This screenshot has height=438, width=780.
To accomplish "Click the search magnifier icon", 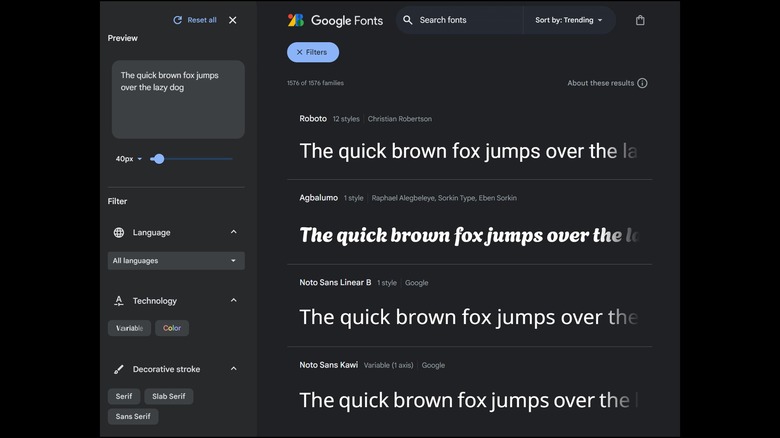I will pos(407,20).
